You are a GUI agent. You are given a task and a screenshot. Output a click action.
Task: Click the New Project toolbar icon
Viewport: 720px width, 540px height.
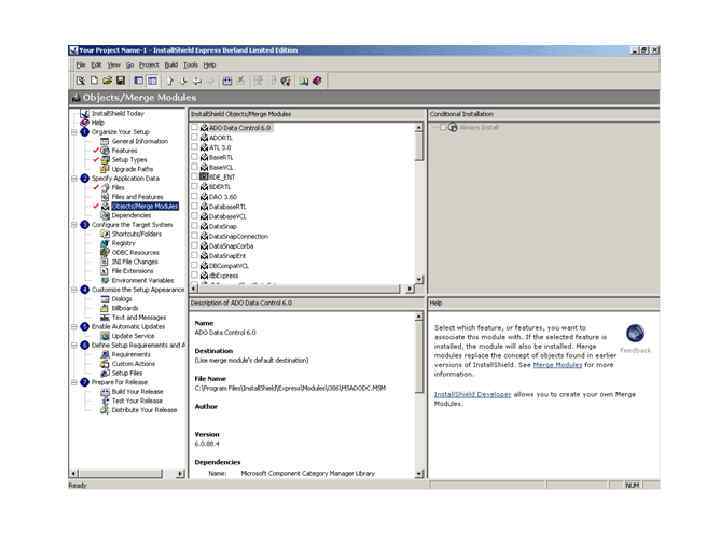click(94, 81)
